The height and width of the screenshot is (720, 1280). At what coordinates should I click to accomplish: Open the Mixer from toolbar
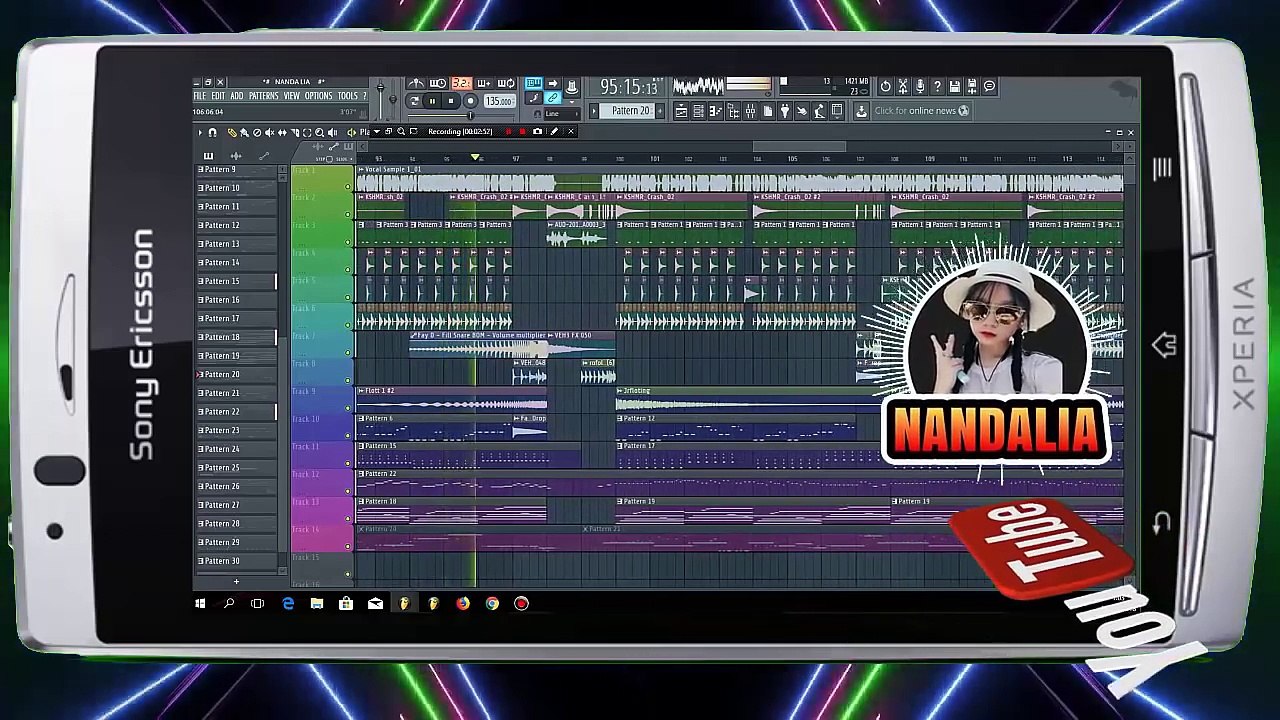coord(750,111)
